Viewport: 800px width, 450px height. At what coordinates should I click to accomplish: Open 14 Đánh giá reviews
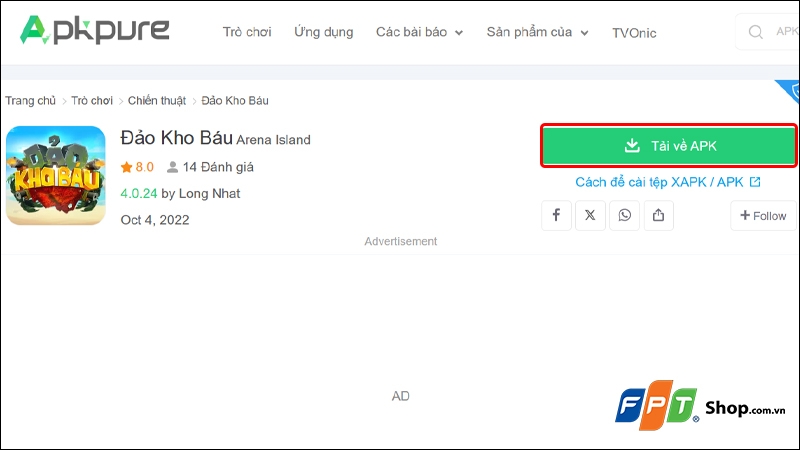point(210,167)
